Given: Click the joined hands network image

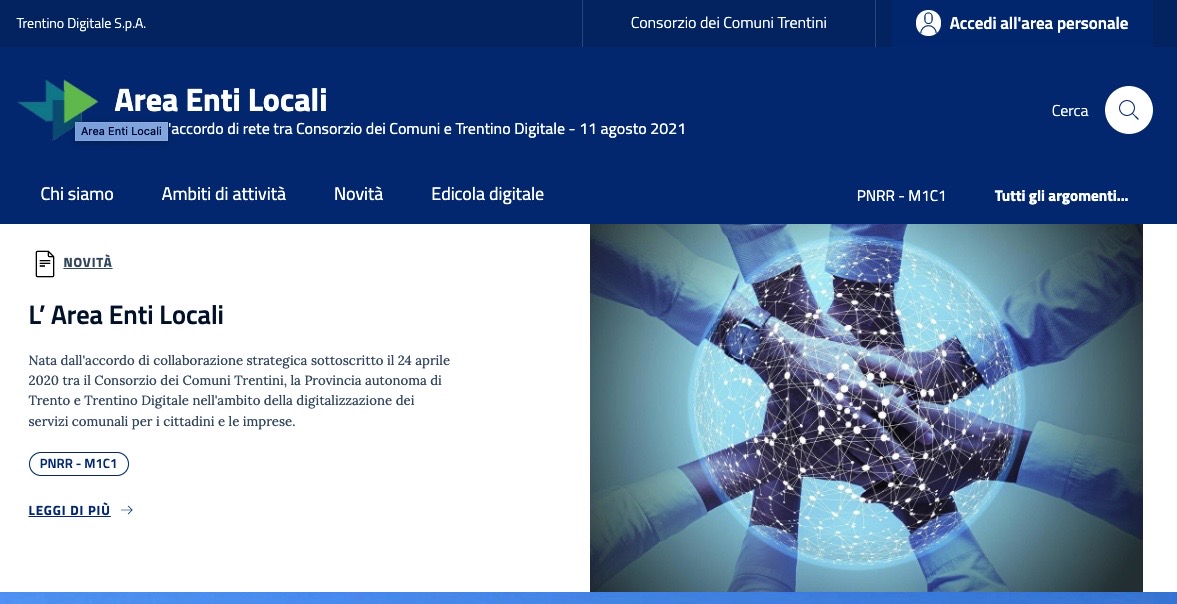Looking at the screenshot, I should click(866, 407).
